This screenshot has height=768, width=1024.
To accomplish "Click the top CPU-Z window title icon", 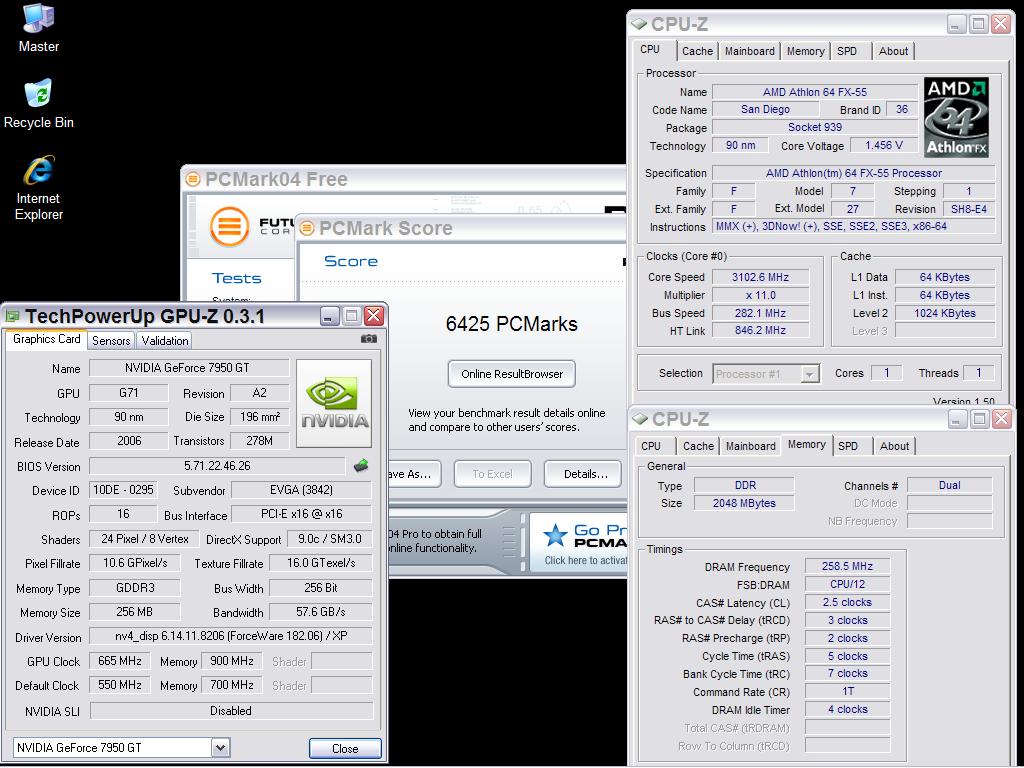I will [639, 24].
